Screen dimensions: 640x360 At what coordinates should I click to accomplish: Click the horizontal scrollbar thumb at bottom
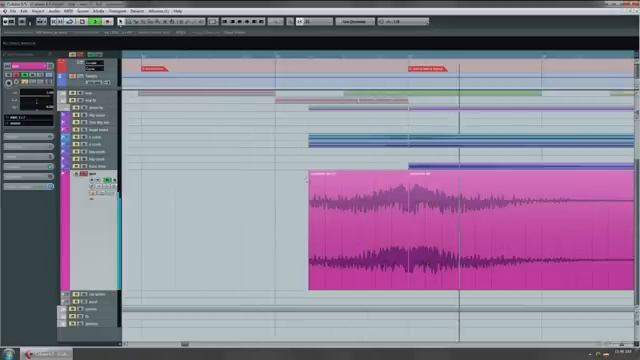(185, 344)
